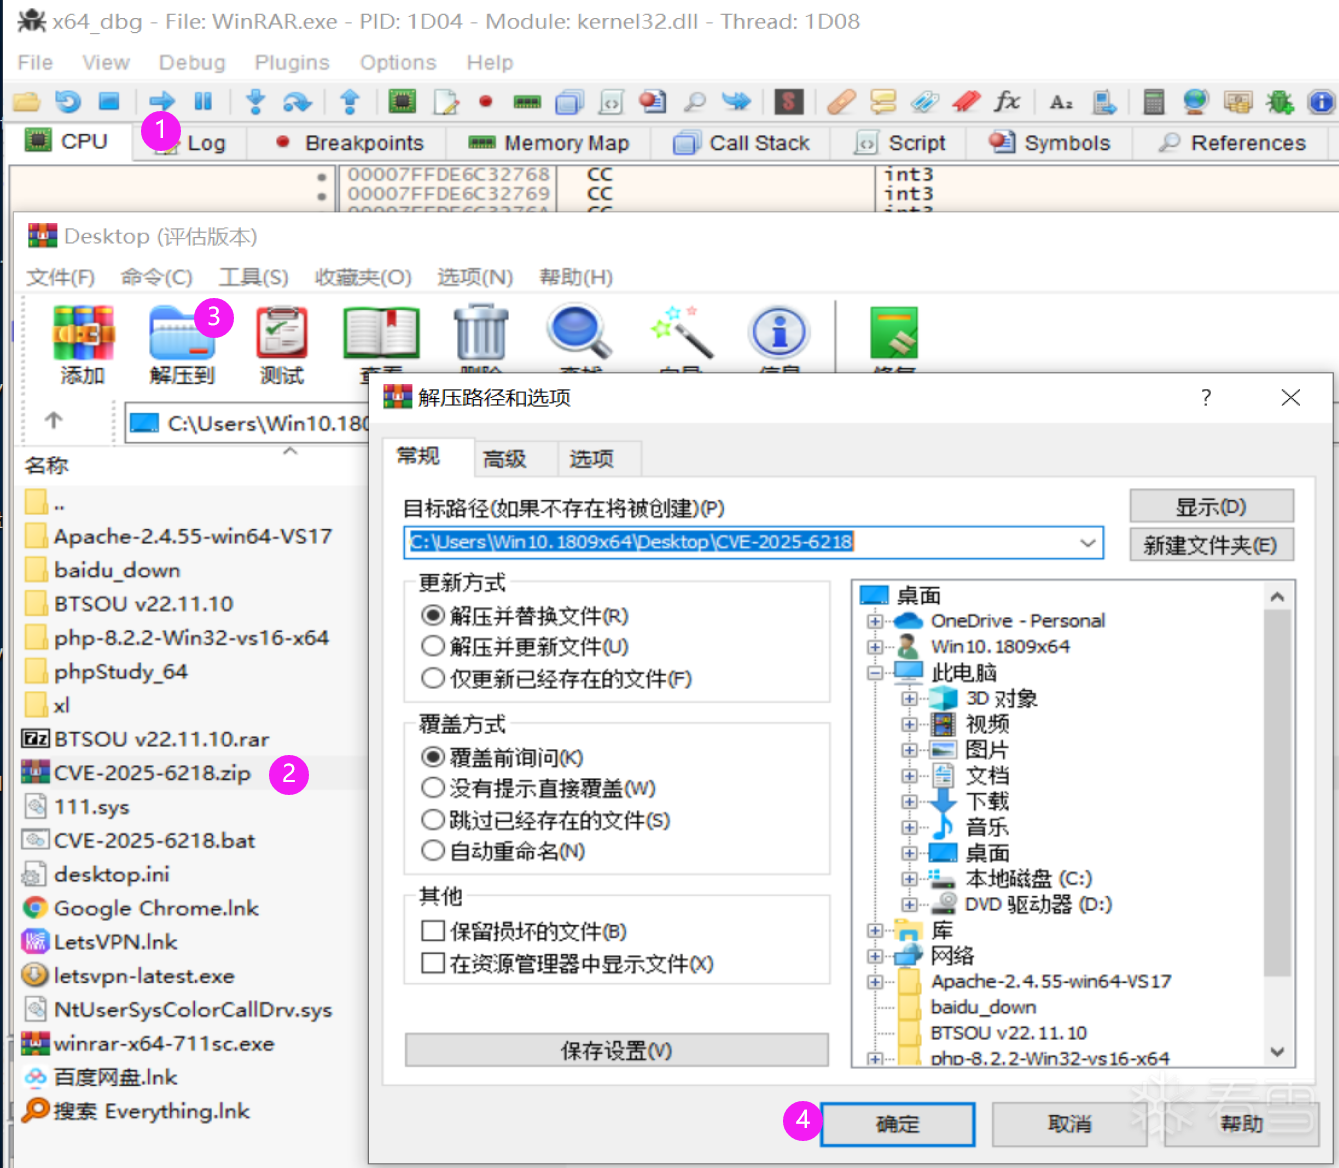Click the Restart icon in x64dbg

[x=66, y=101]
